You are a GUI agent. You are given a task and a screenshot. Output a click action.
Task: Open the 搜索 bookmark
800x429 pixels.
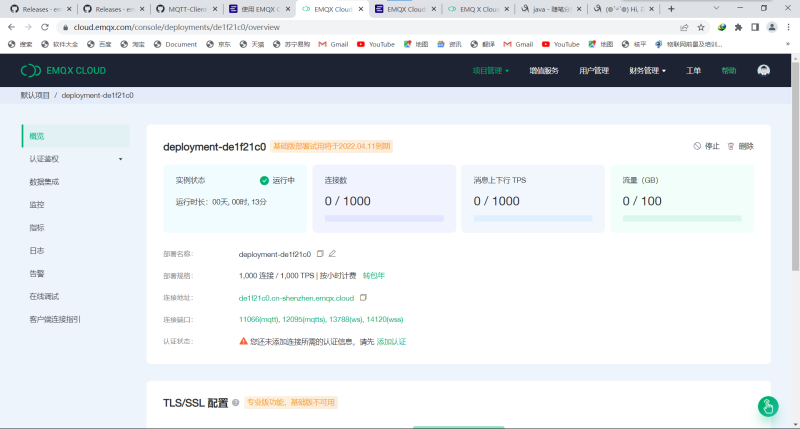click(x=20, y=44)
